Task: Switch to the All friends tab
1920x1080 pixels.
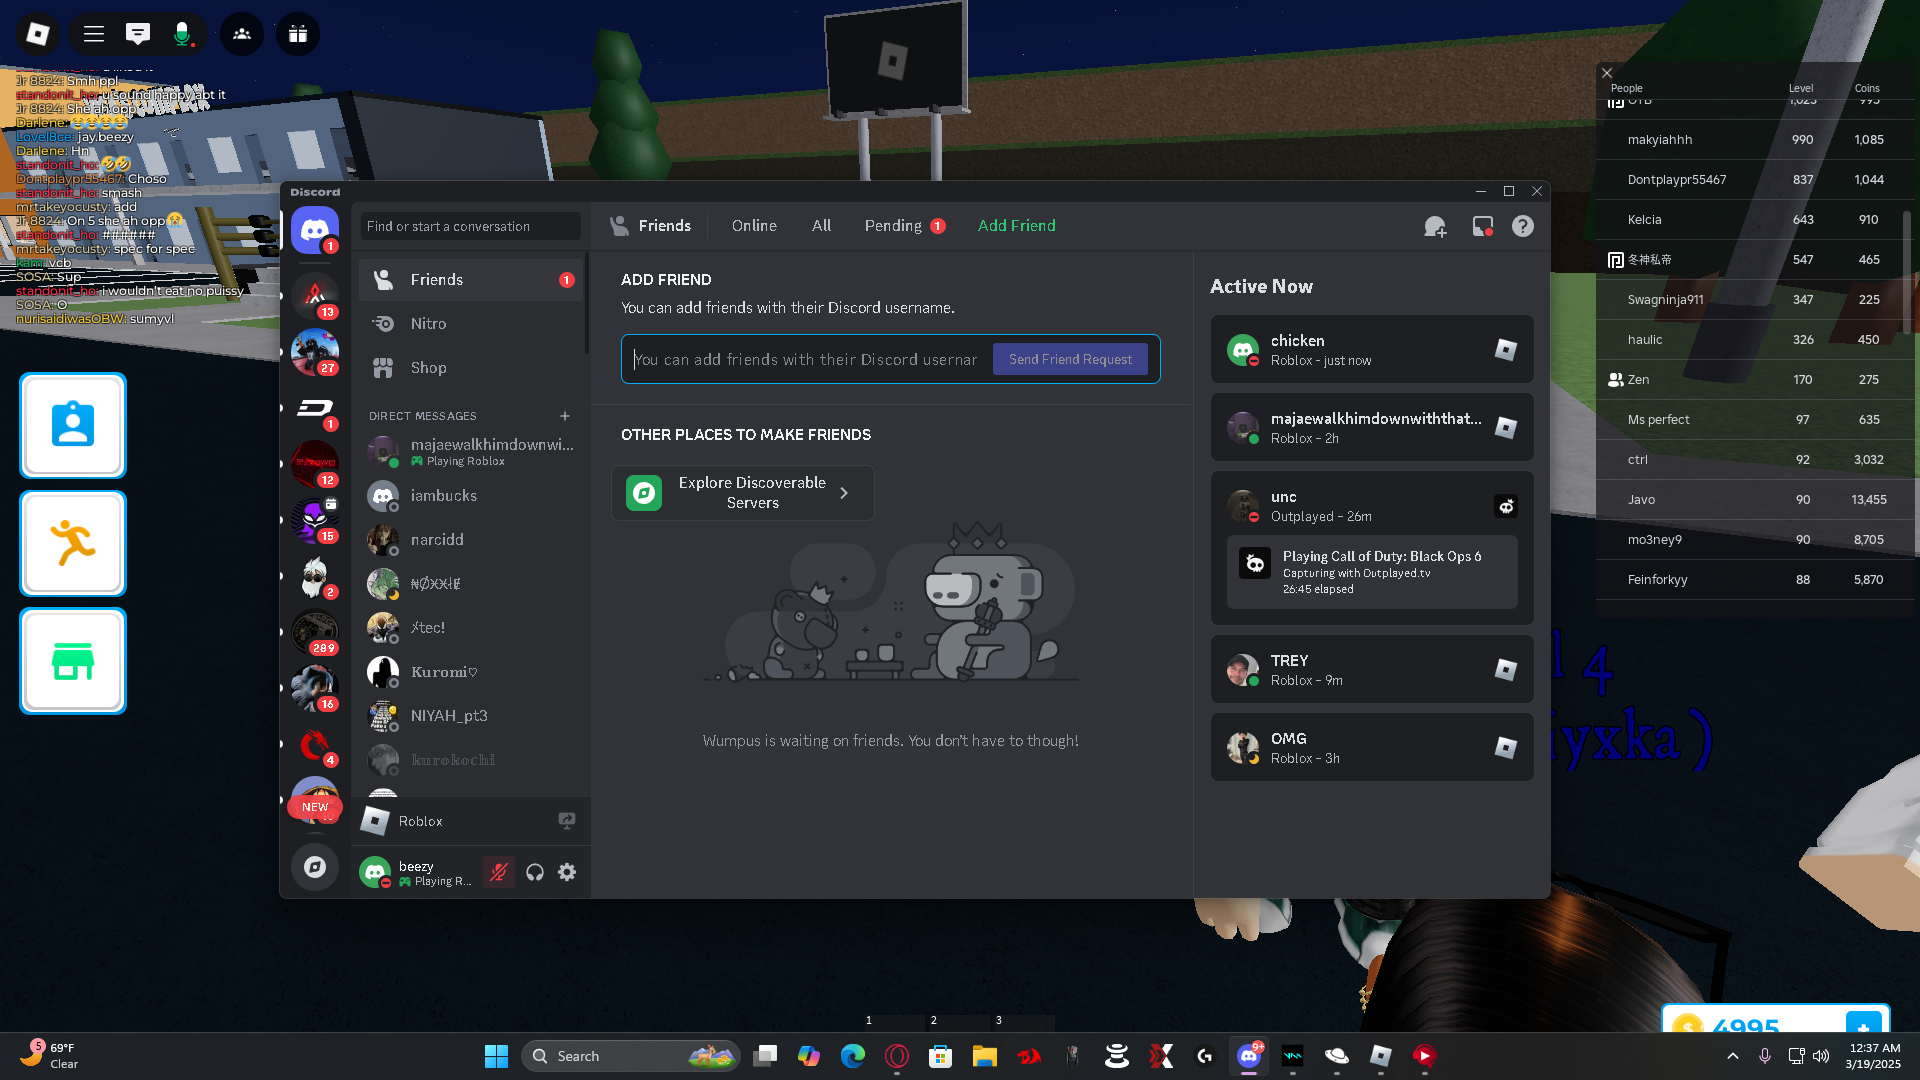Action: [x=821, y=226]
